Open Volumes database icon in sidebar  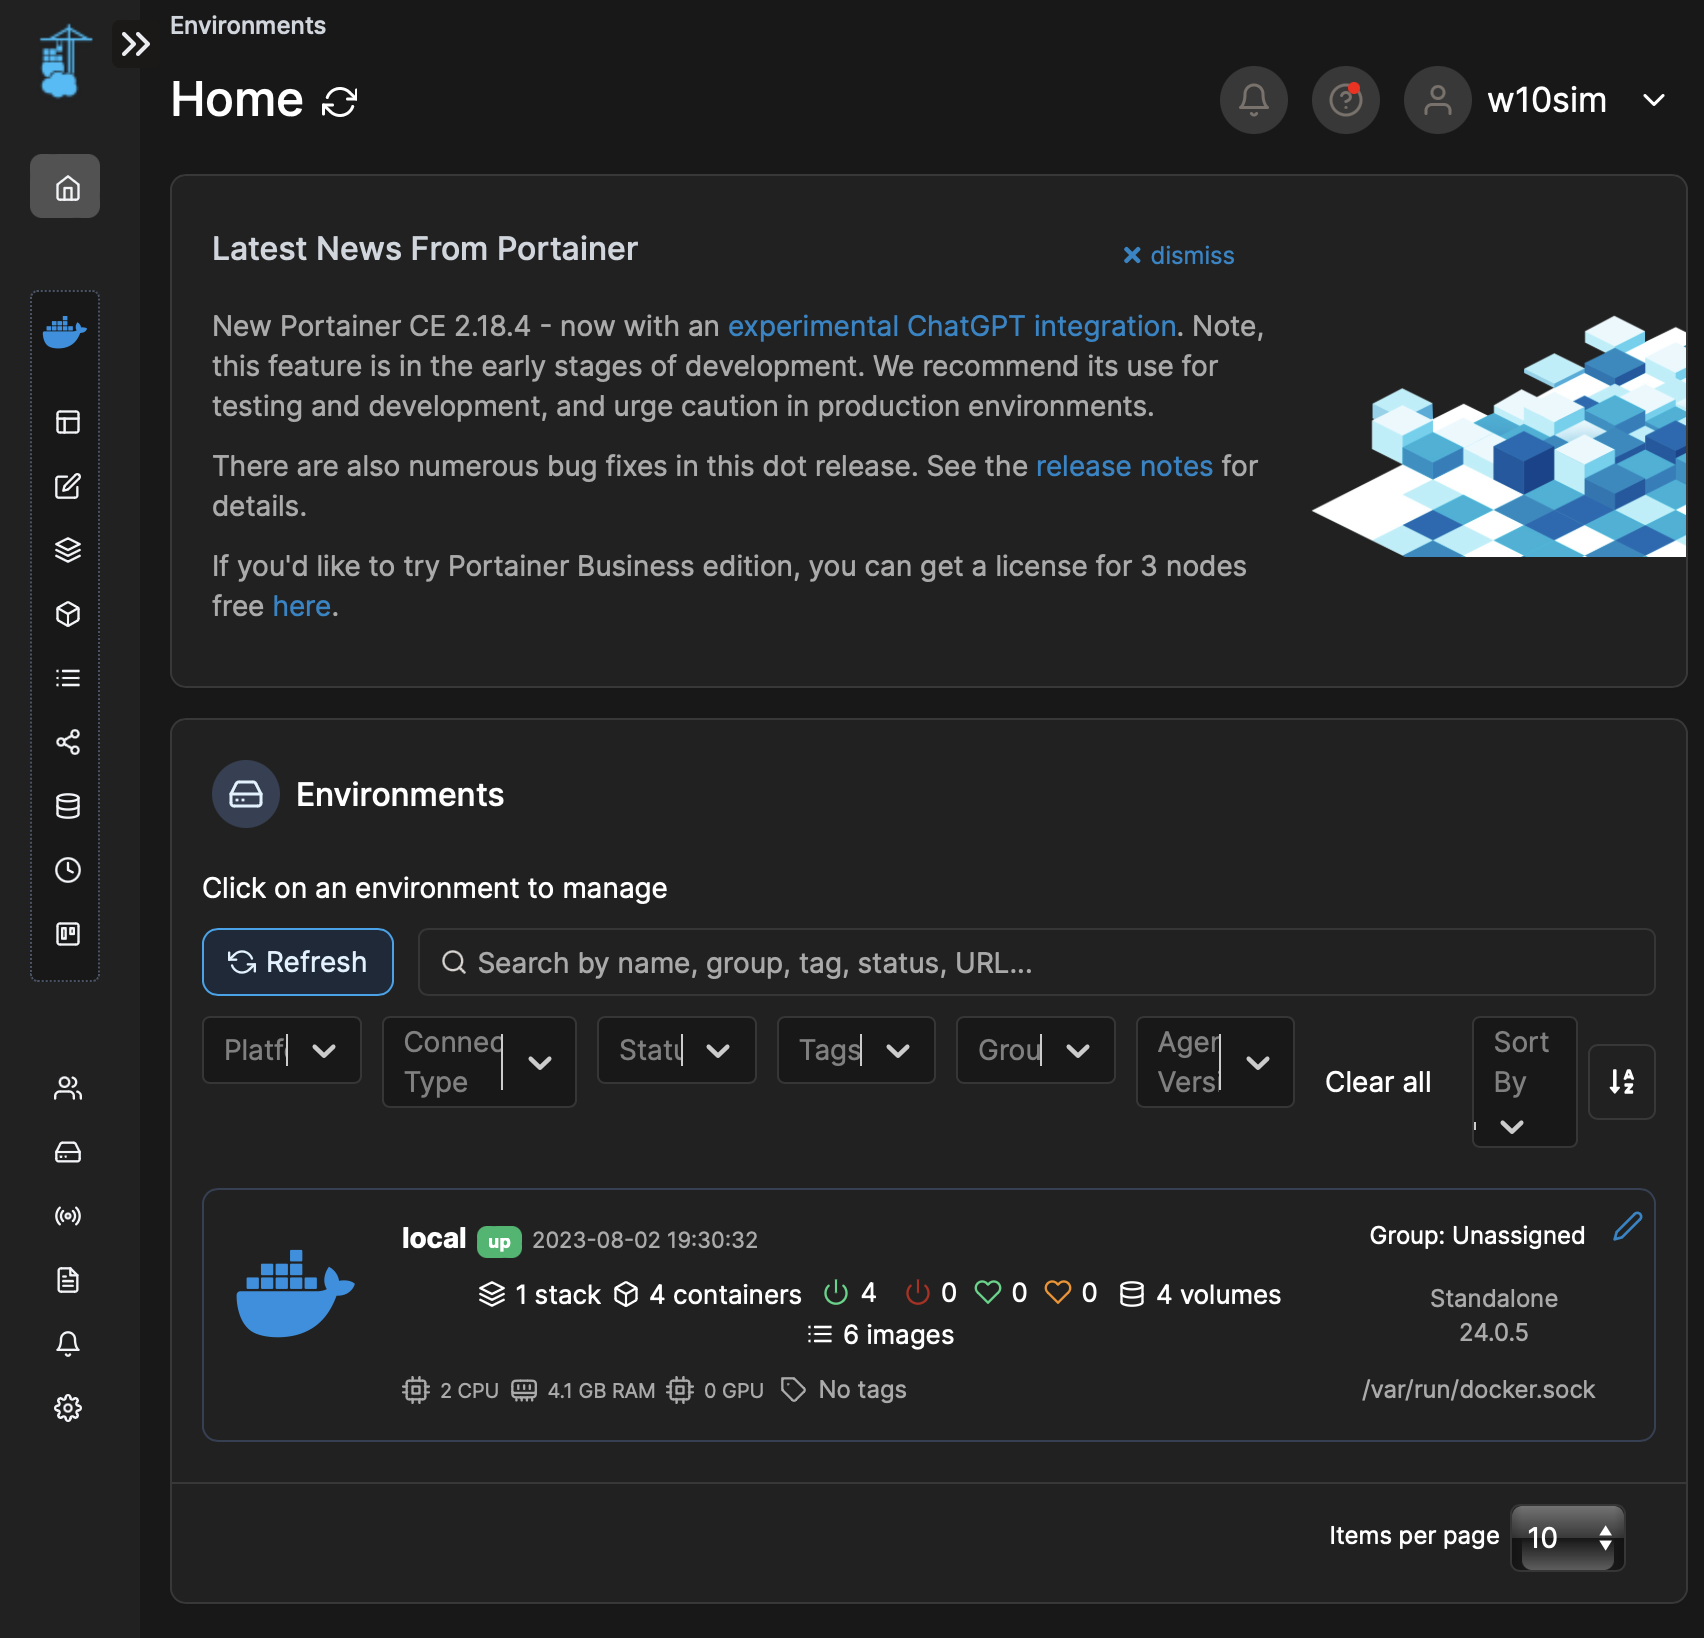click(x=67, y=806)
